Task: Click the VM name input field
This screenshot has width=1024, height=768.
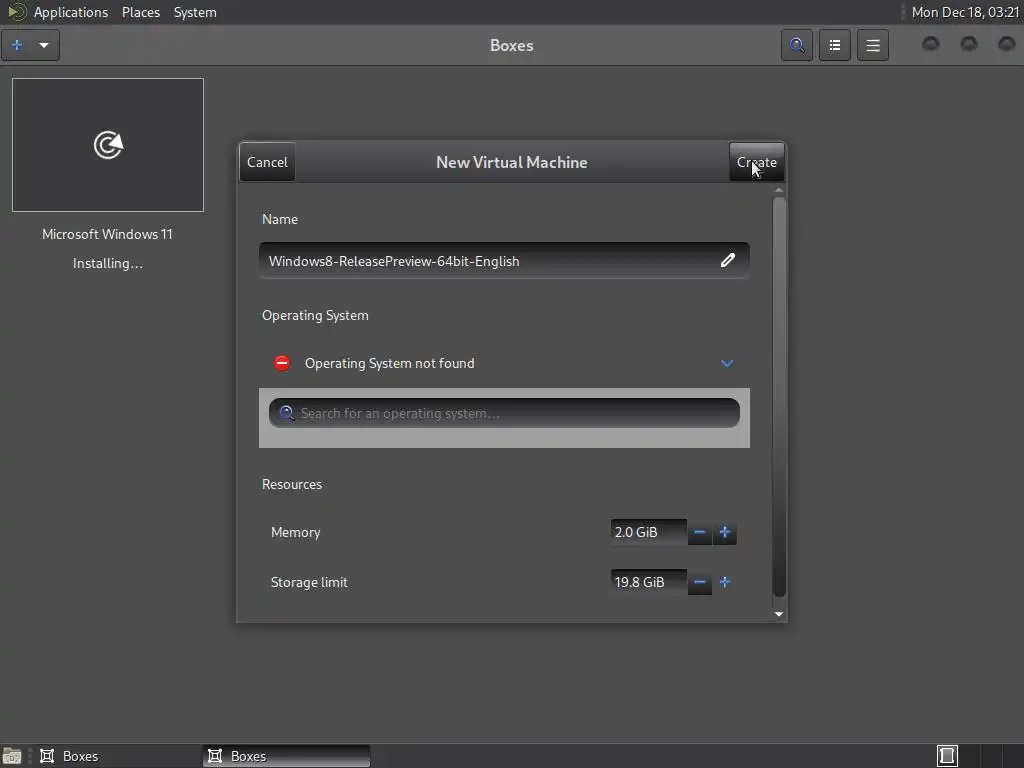Action: pyautogui.click(x=504, y=261)
